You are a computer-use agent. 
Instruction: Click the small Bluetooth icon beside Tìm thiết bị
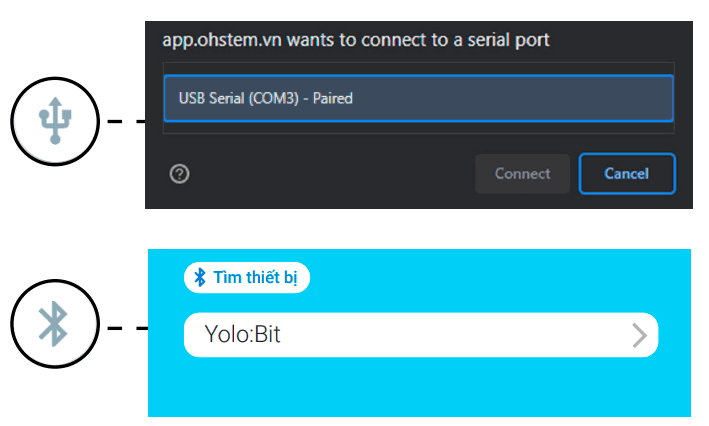200,277
